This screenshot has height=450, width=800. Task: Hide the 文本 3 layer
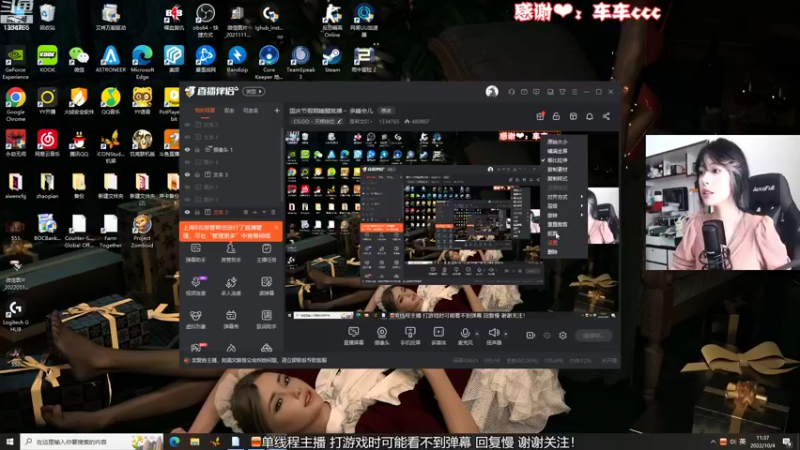[187, 174]
